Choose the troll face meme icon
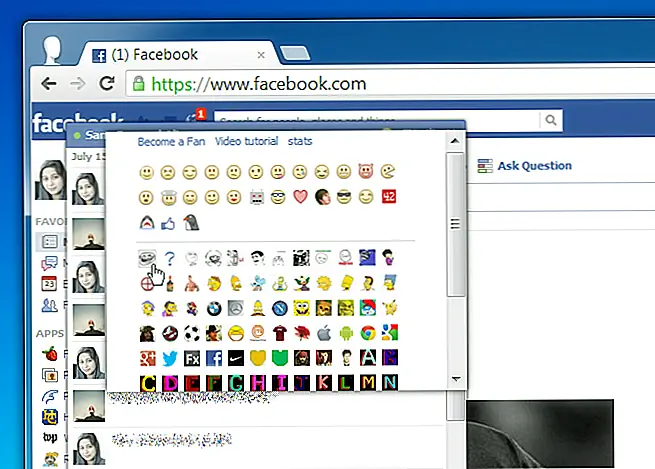The width and height of the screenshot is (655, 469). click(x=146, y=259)
